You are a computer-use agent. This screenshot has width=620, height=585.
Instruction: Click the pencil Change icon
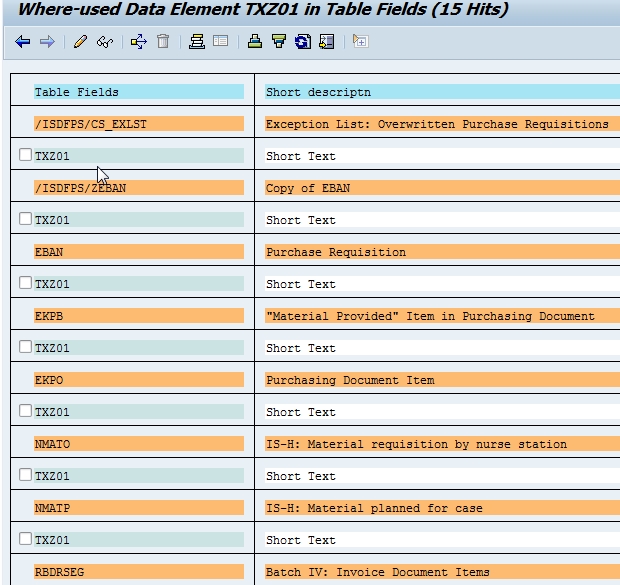pos(80,42)
